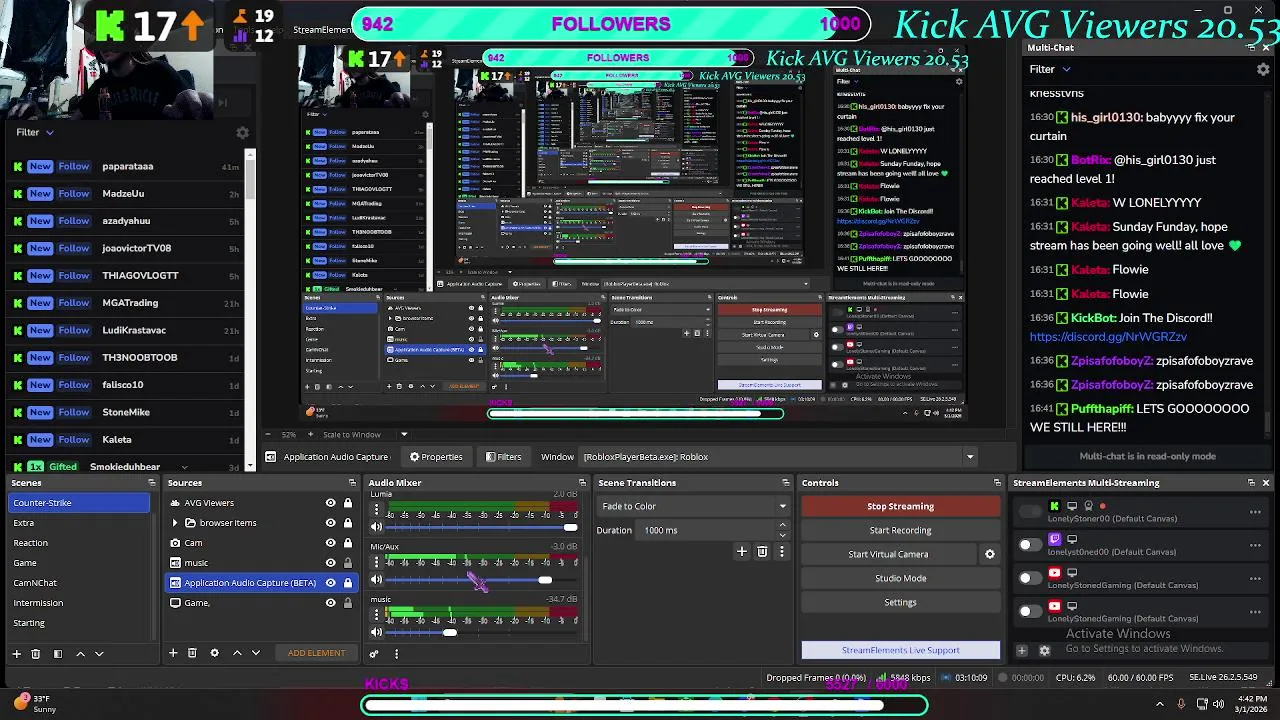Move selected scene down
Screen dimensions: 1280x720
coord(99,653)
